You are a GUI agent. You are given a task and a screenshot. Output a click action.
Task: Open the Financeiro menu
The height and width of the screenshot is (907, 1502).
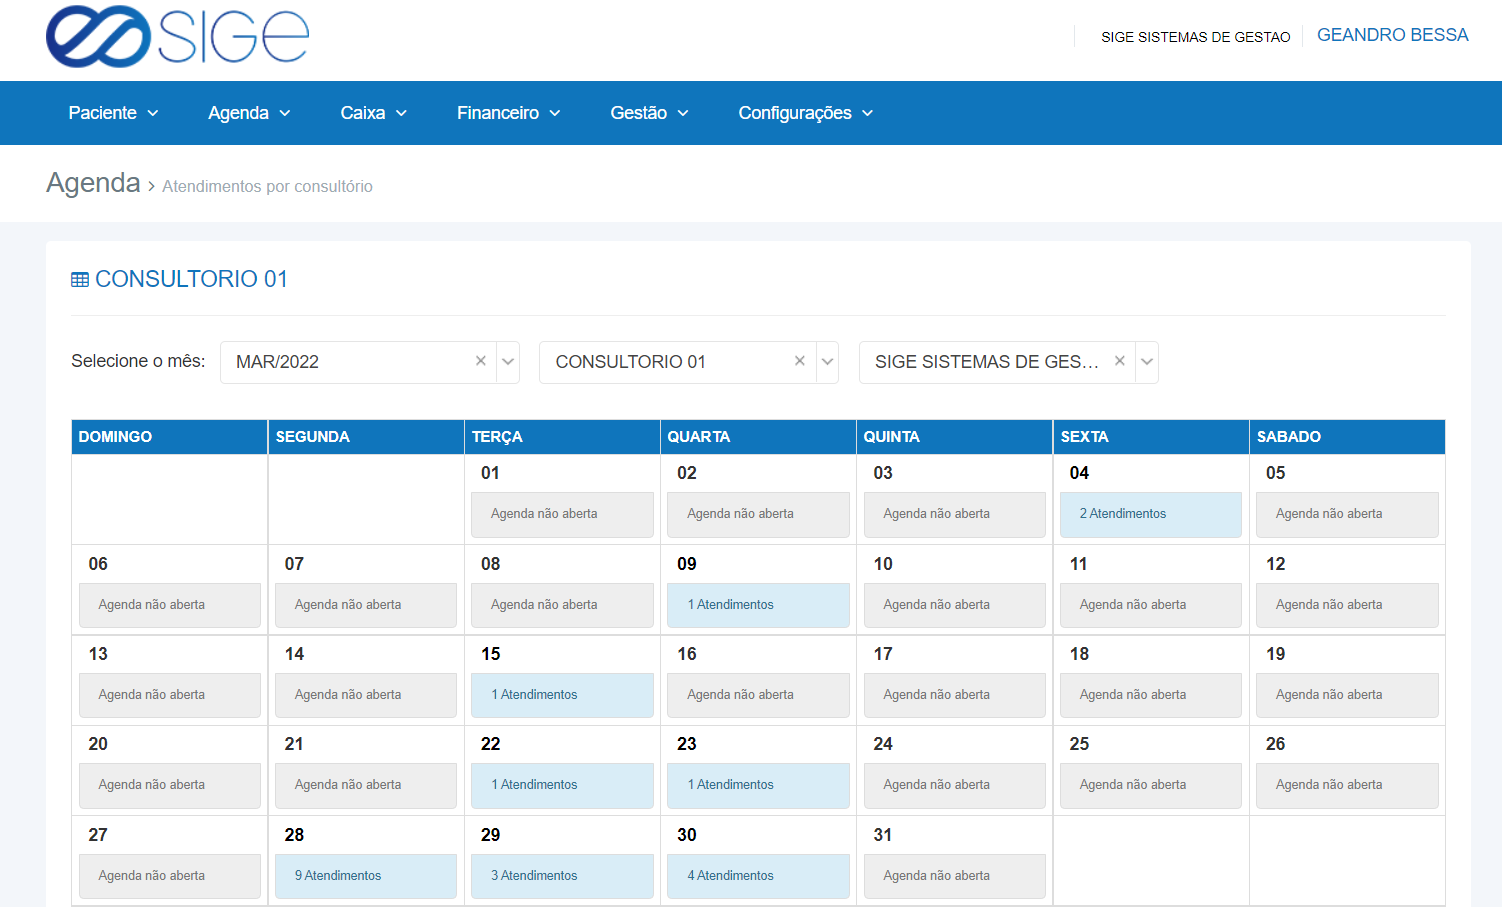point(509,113)
